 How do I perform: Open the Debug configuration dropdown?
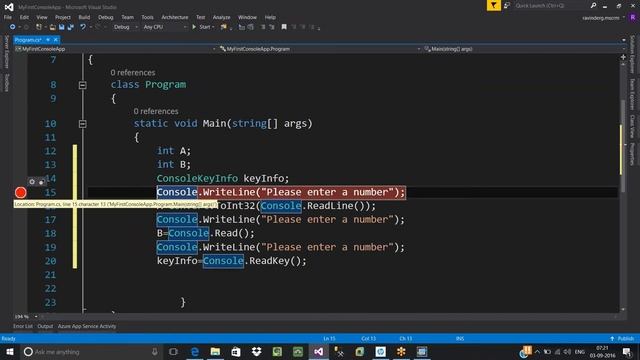click(x=125, y=27)
